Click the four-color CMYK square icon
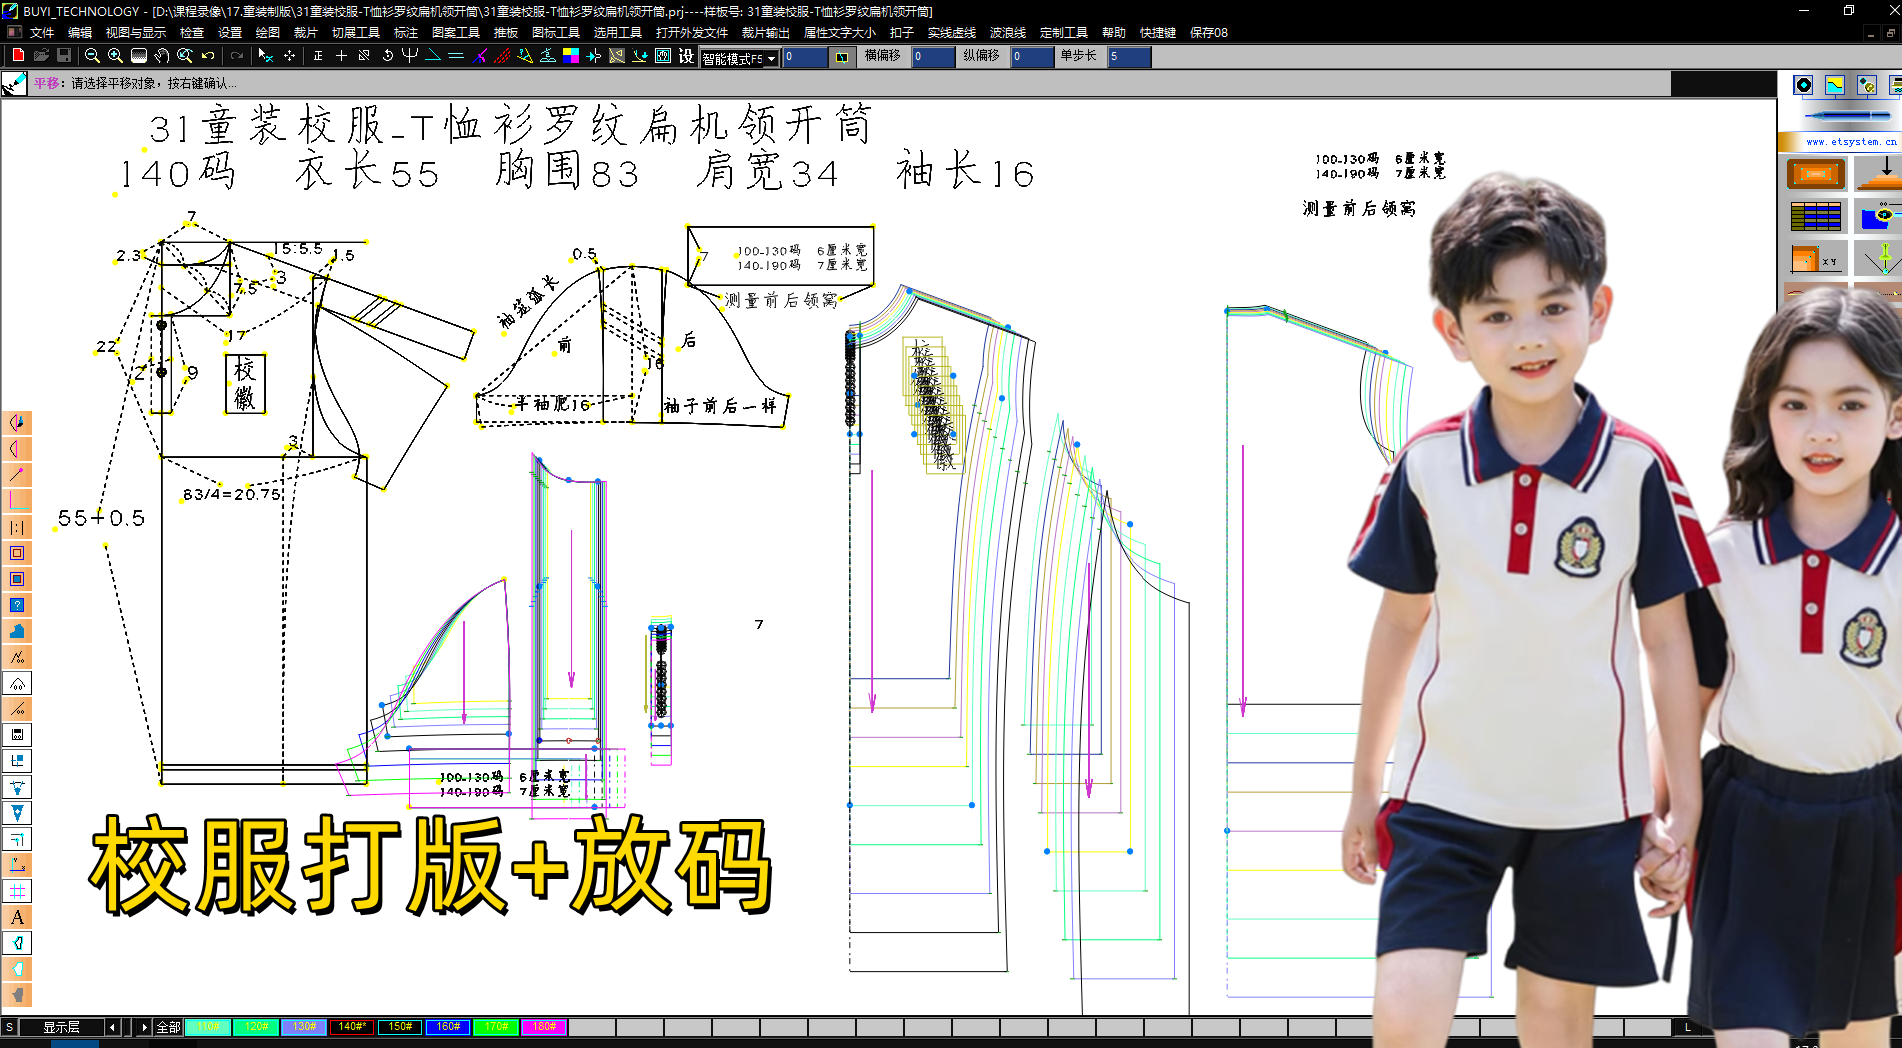Screen dimensions: 1902x1048 click(571, 56)
